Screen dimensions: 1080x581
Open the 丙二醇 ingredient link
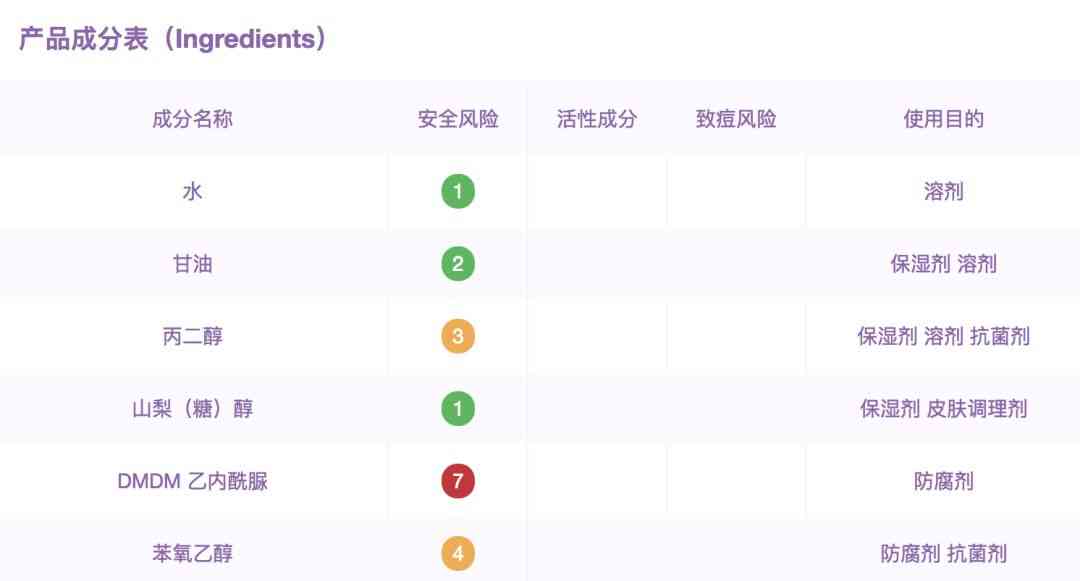tap(192, 336)
